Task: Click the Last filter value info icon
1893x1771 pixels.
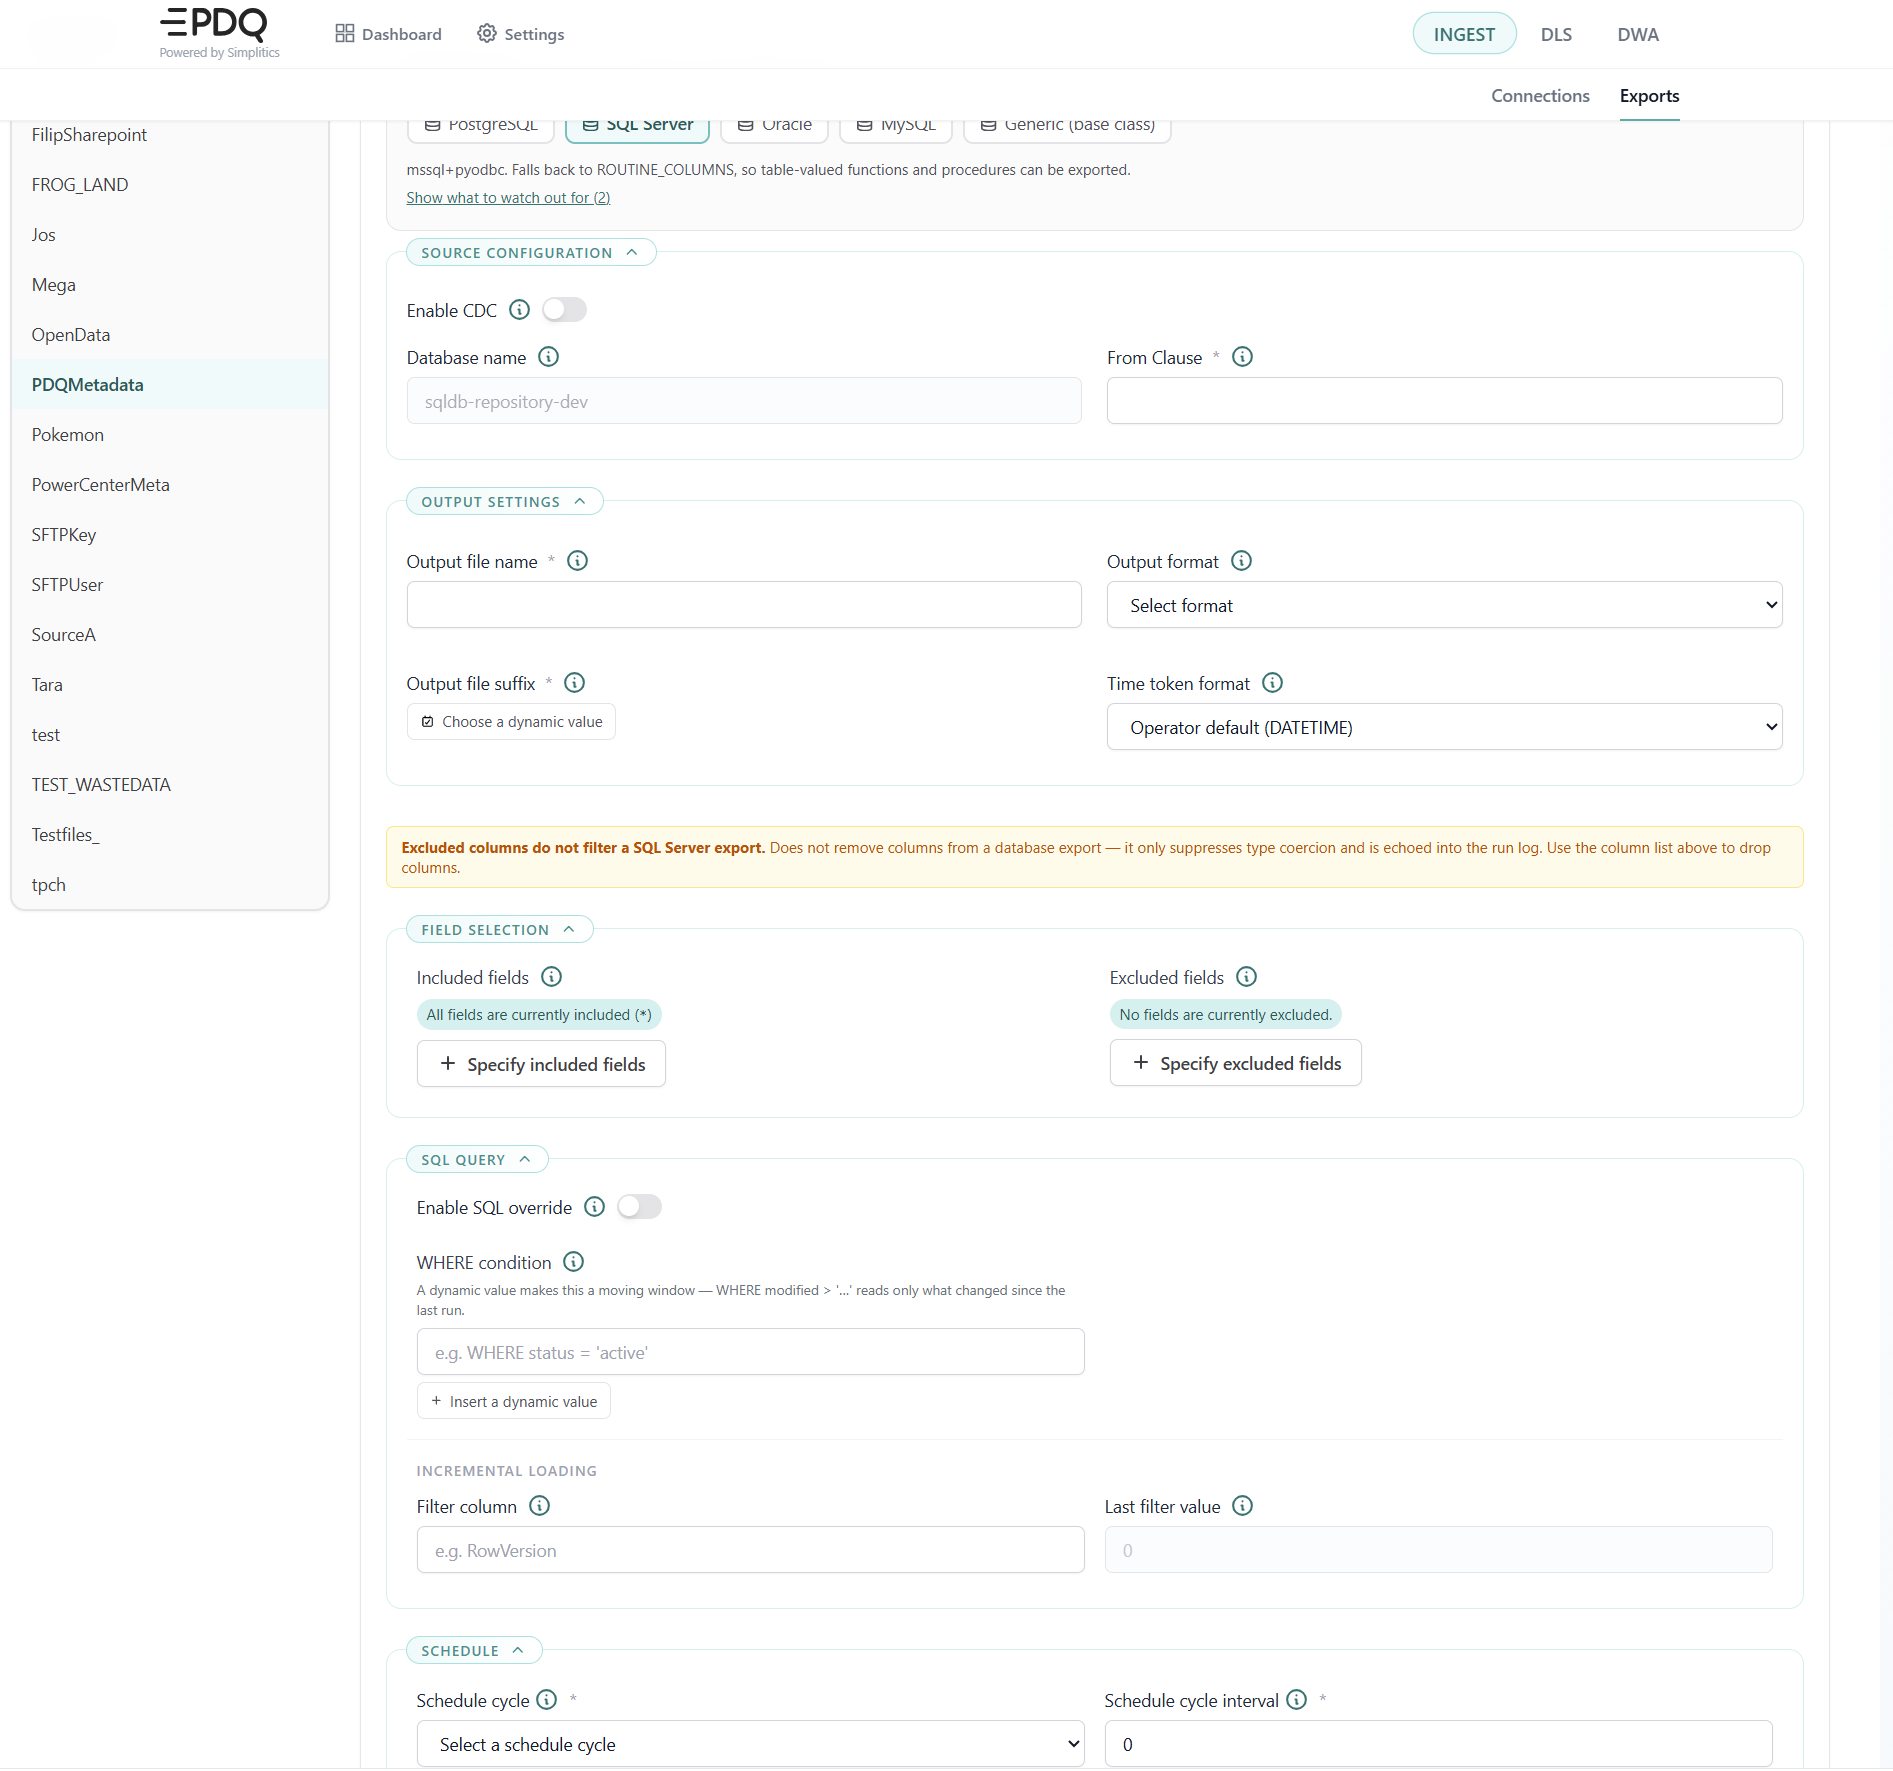Action: [x=1242, y=1506]
